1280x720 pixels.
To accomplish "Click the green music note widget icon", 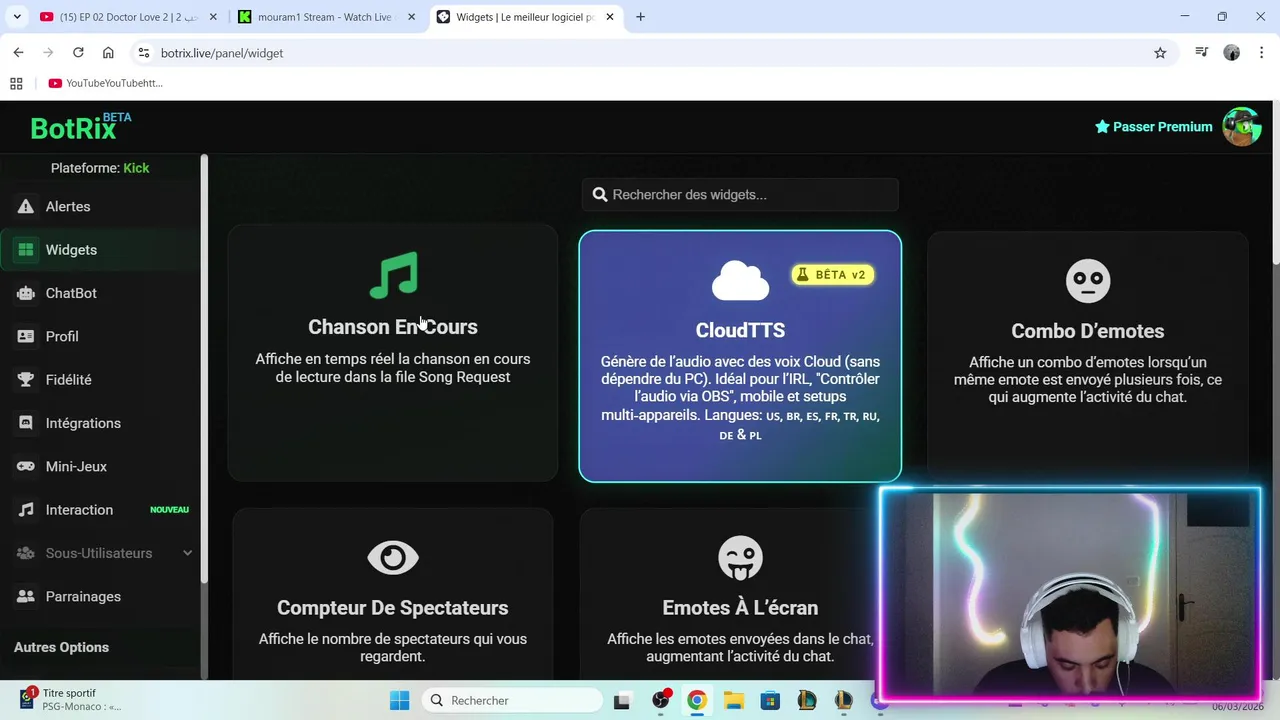I will tap(393, 276).
